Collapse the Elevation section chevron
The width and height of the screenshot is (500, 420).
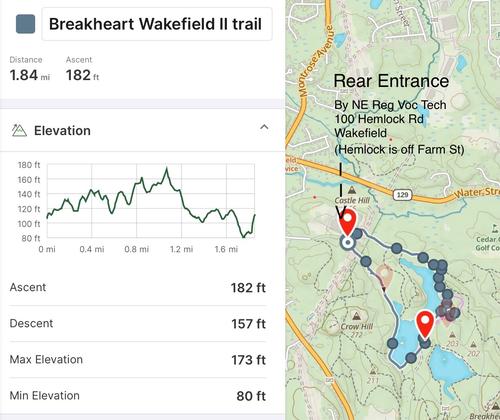264,127
